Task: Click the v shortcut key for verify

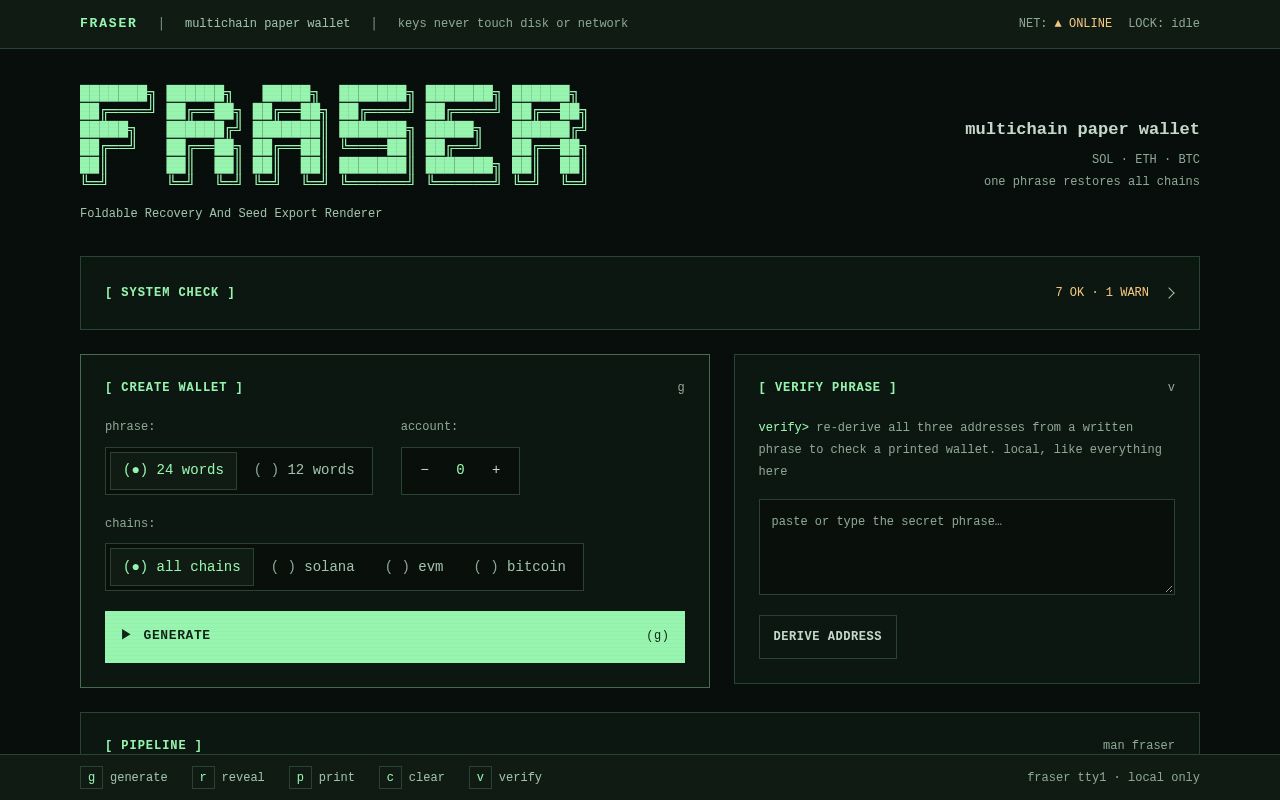Action: pyautogui.click(x=480, y=778)
